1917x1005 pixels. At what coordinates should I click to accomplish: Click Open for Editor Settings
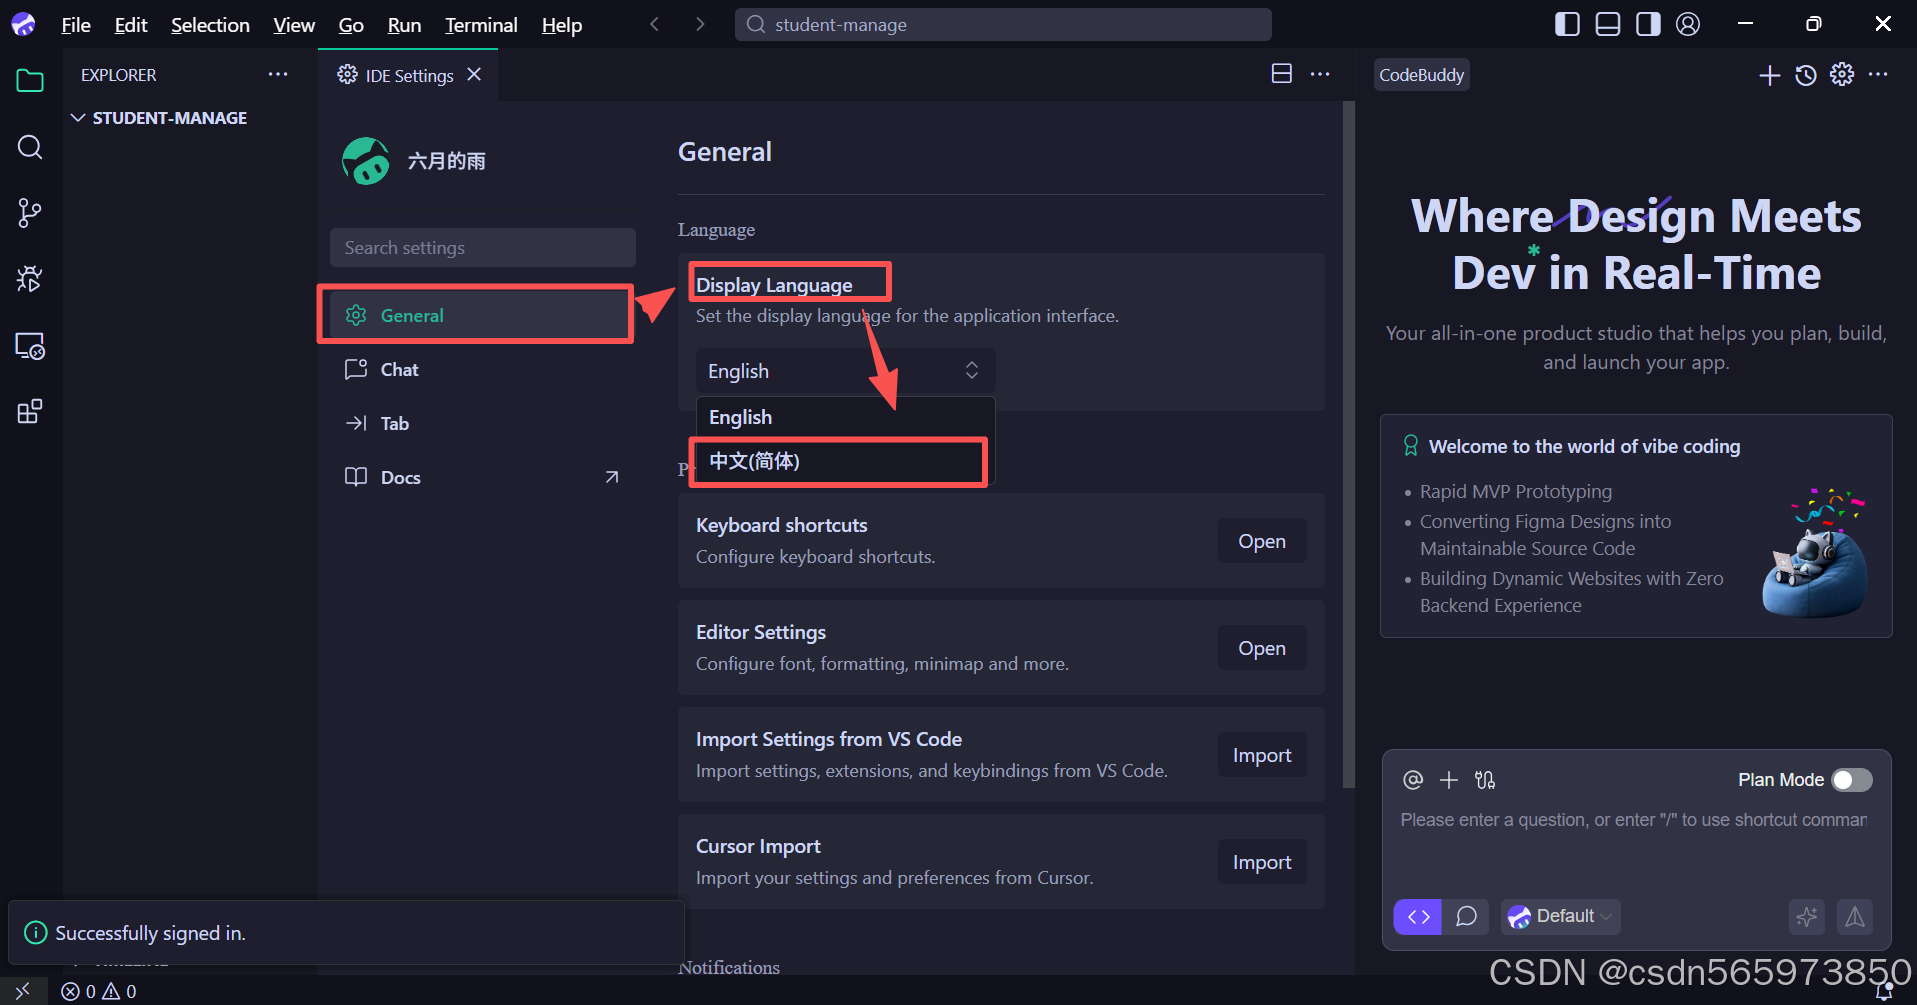coord(1262,648)
